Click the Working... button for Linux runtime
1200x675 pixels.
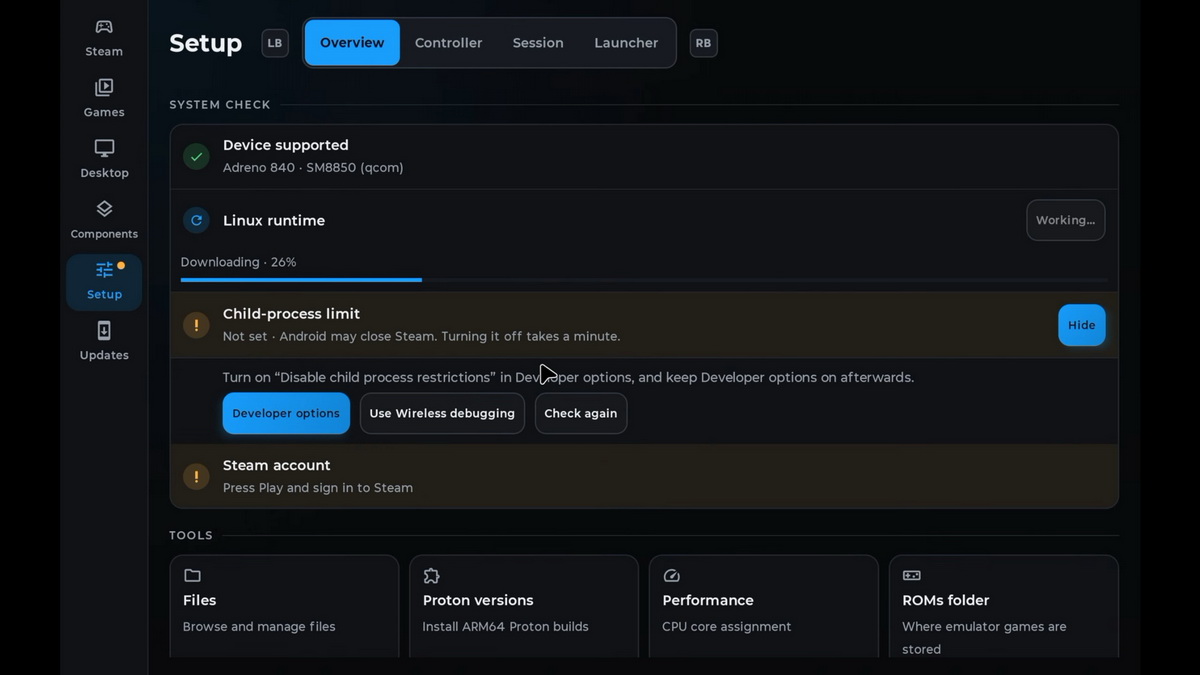coord(1065,220)
